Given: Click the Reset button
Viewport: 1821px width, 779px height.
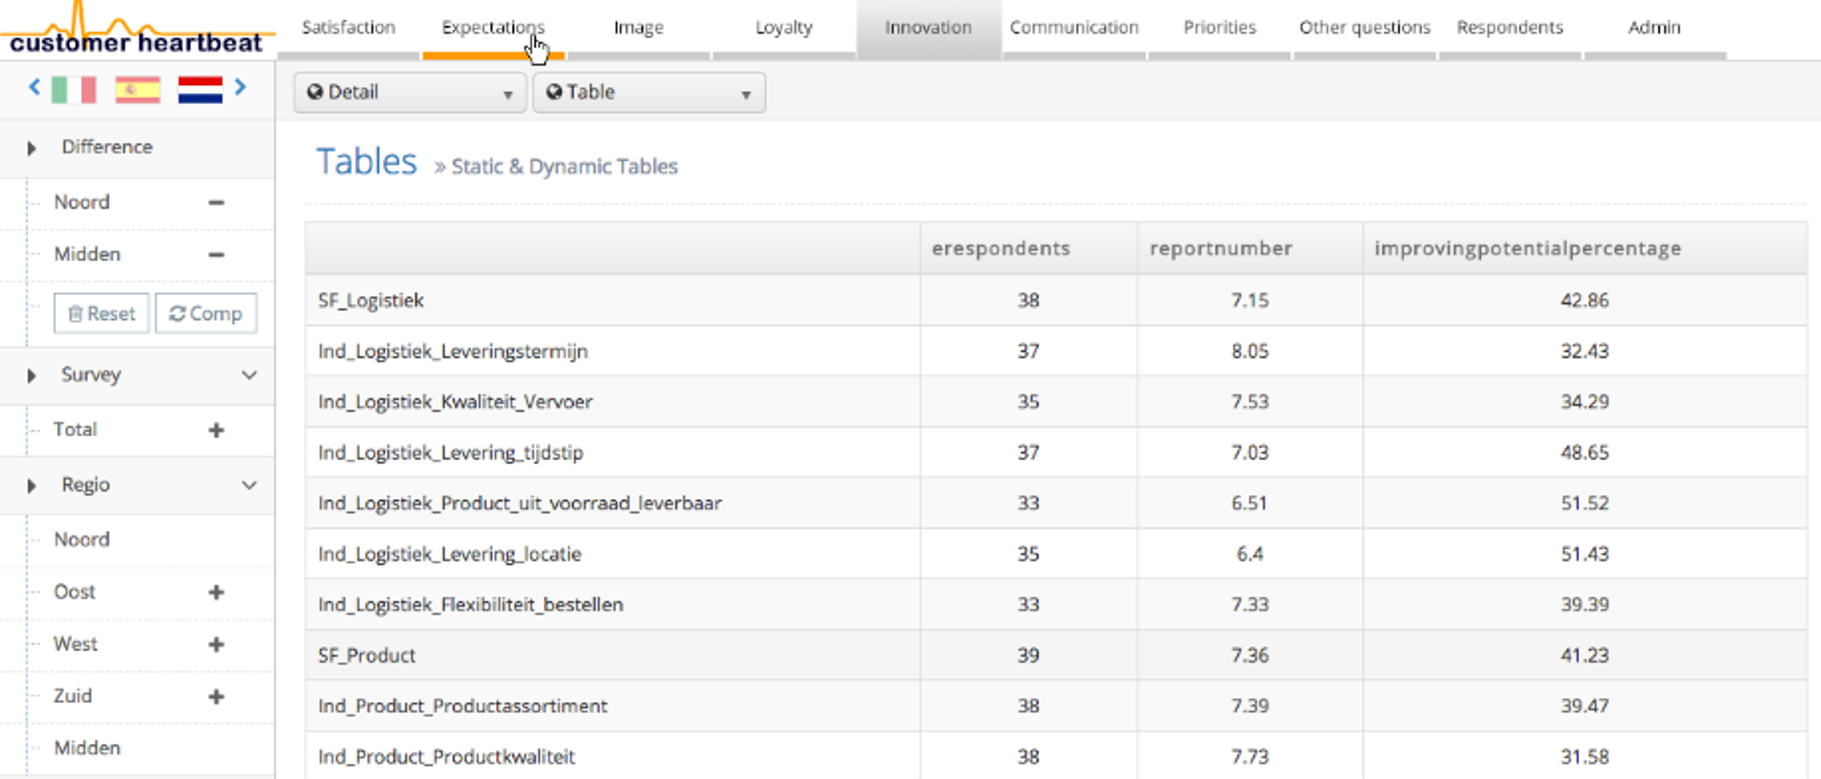Looking at the screenshot, I should pos(101,314).
